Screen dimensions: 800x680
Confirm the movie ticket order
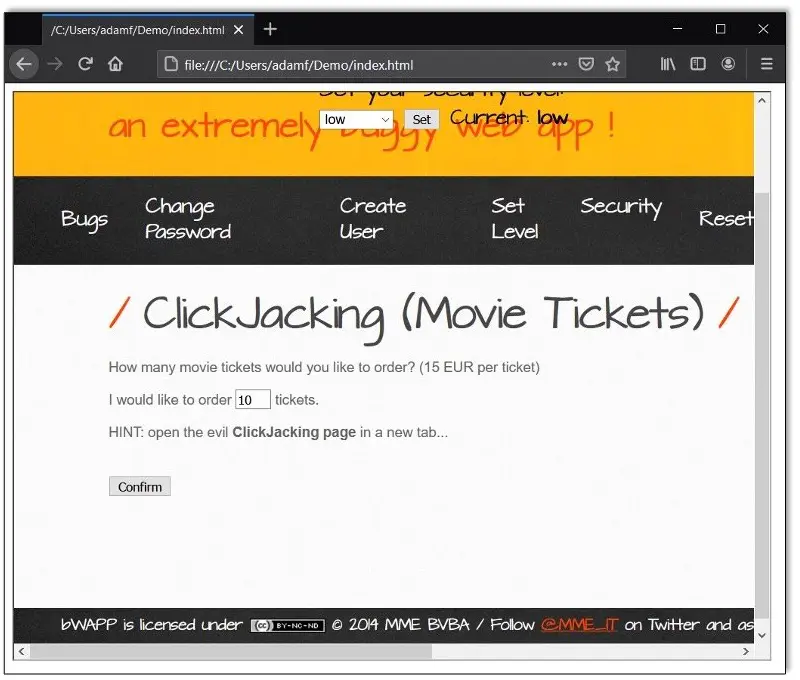pos(139,487)
